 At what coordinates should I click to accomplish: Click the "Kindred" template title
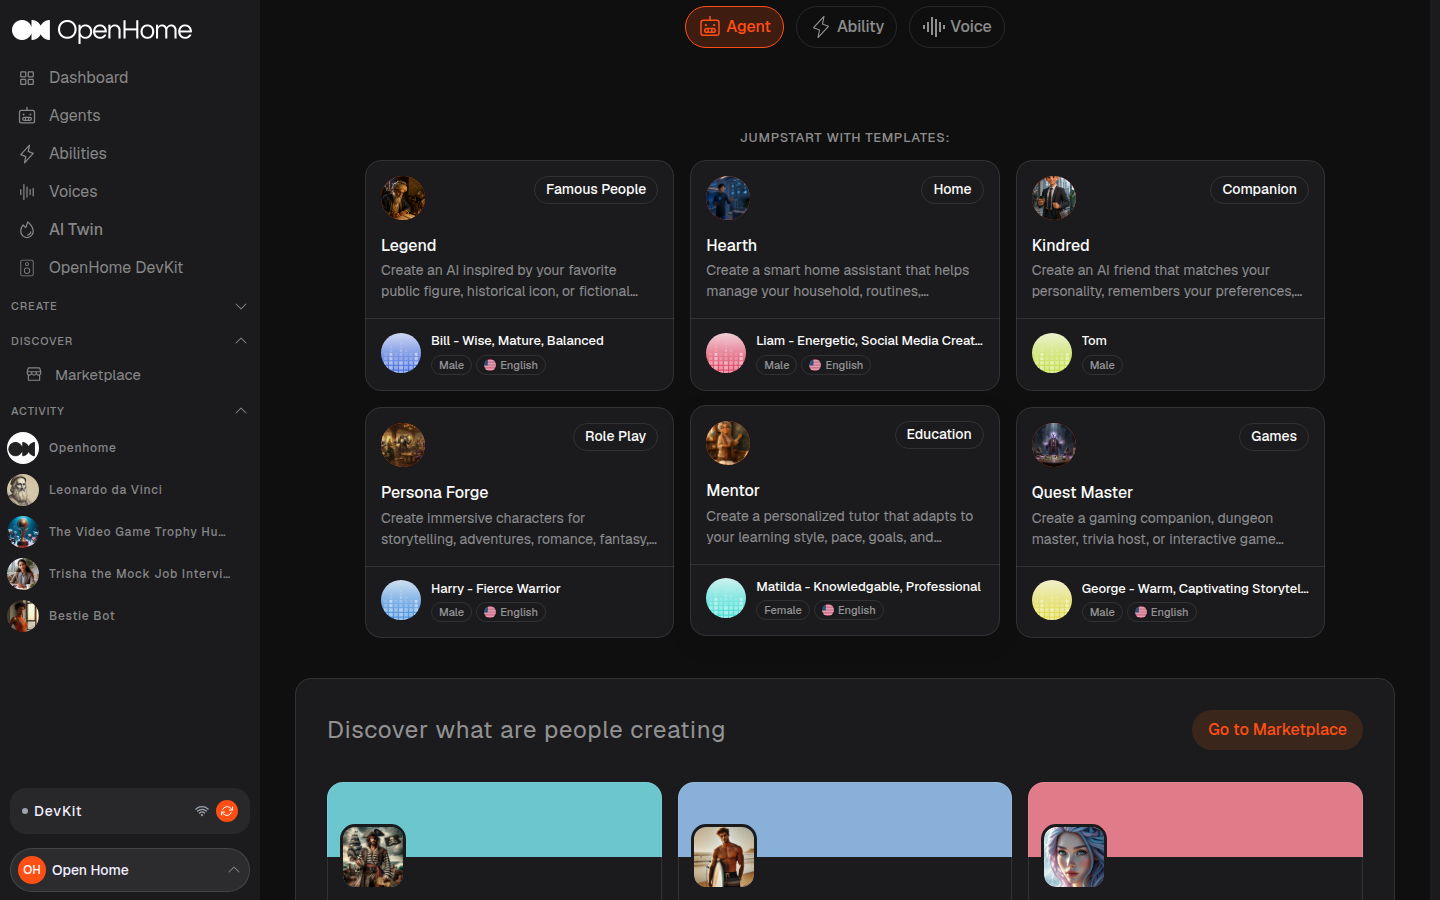(1060, 246)
